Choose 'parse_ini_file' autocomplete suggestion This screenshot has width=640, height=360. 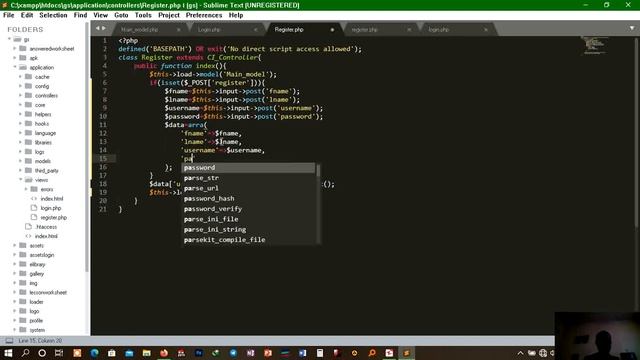coord(248,219)
